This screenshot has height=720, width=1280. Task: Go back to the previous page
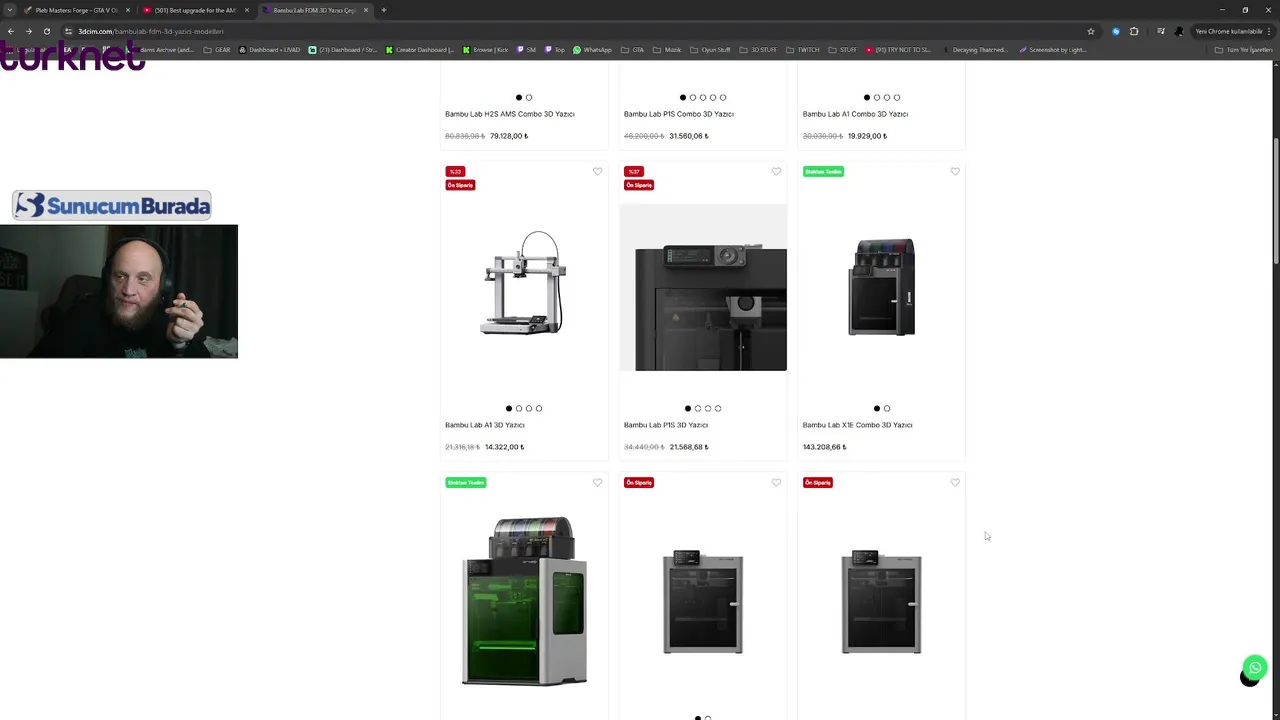tap(10, 31)
